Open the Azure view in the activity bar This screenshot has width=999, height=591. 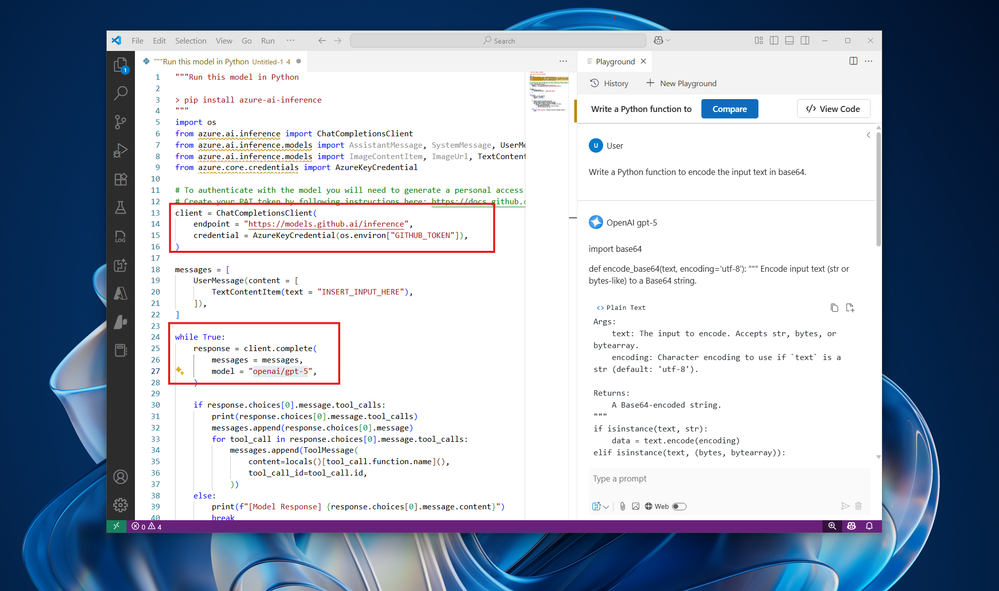coord(120,294)
